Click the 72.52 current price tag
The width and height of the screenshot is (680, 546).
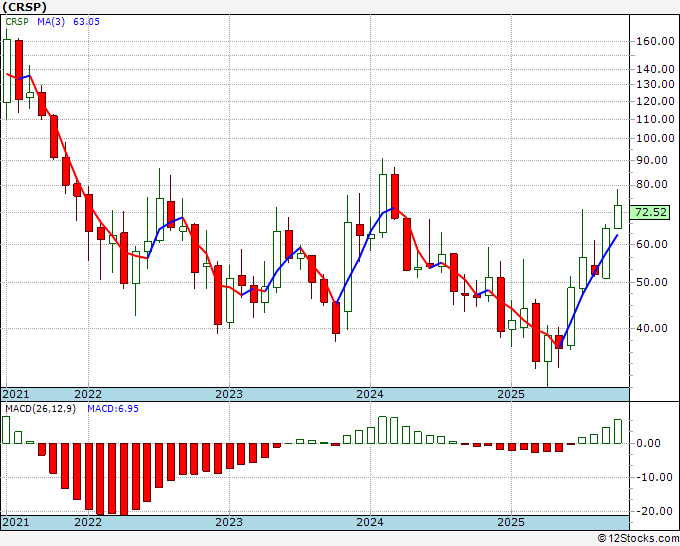(651, 213)
